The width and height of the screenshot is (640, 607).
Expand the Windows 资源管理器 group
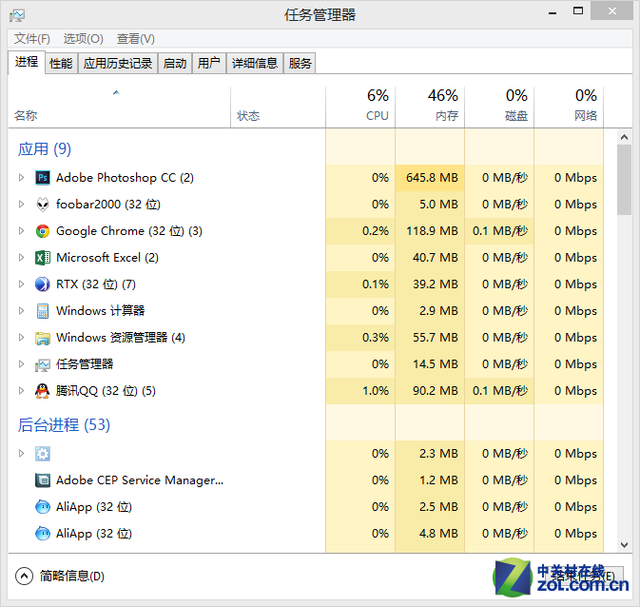[21, 338]
